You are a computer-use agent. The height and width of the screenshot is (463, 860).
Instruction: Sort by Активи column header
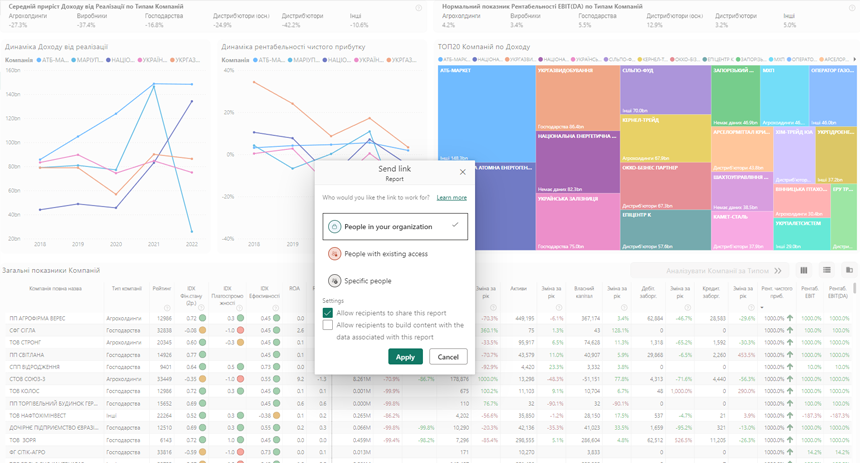(518, 289)
